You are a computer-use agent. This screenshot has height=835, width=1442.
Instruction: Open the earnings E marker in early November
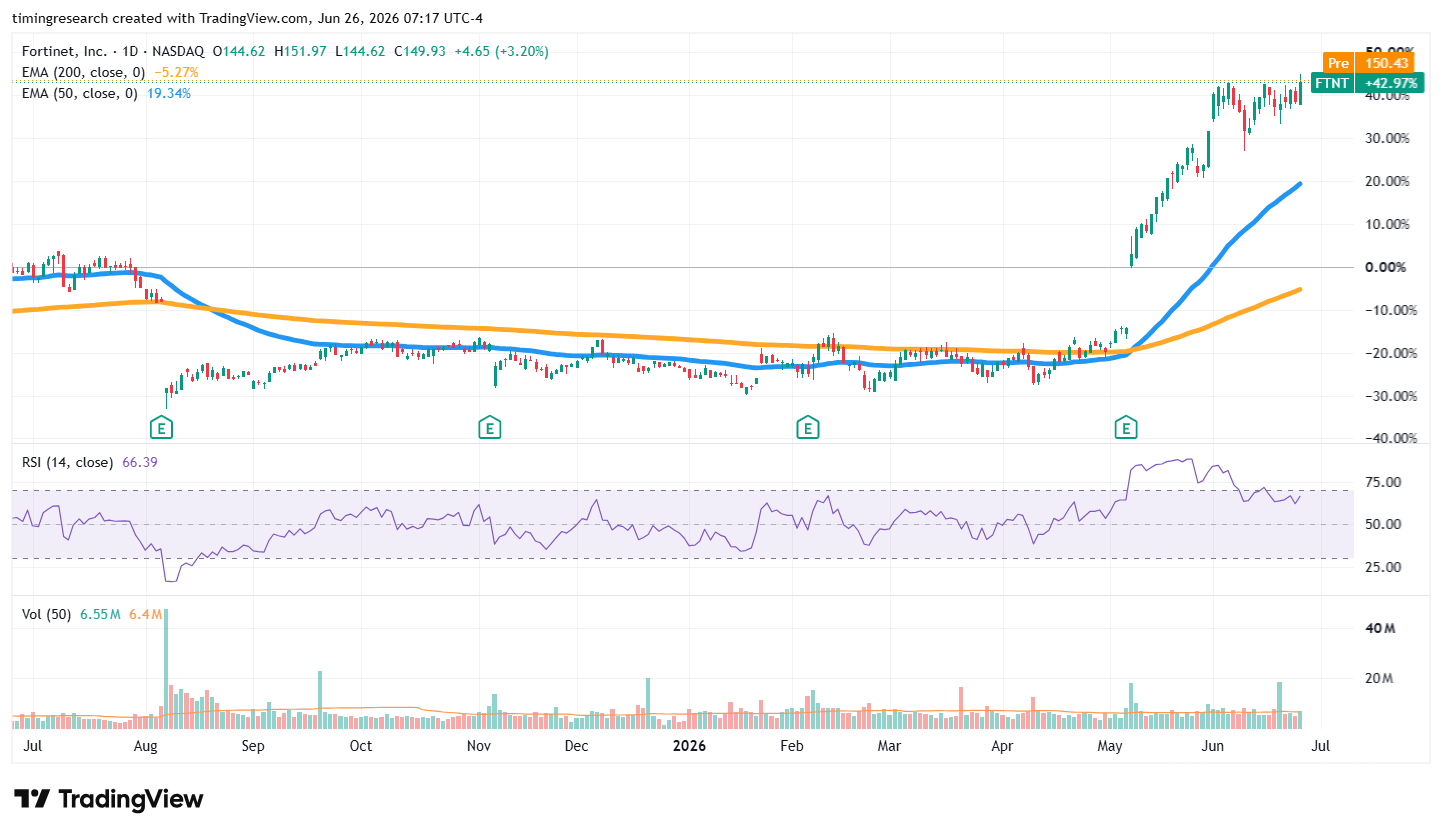(x=489, y=429)
